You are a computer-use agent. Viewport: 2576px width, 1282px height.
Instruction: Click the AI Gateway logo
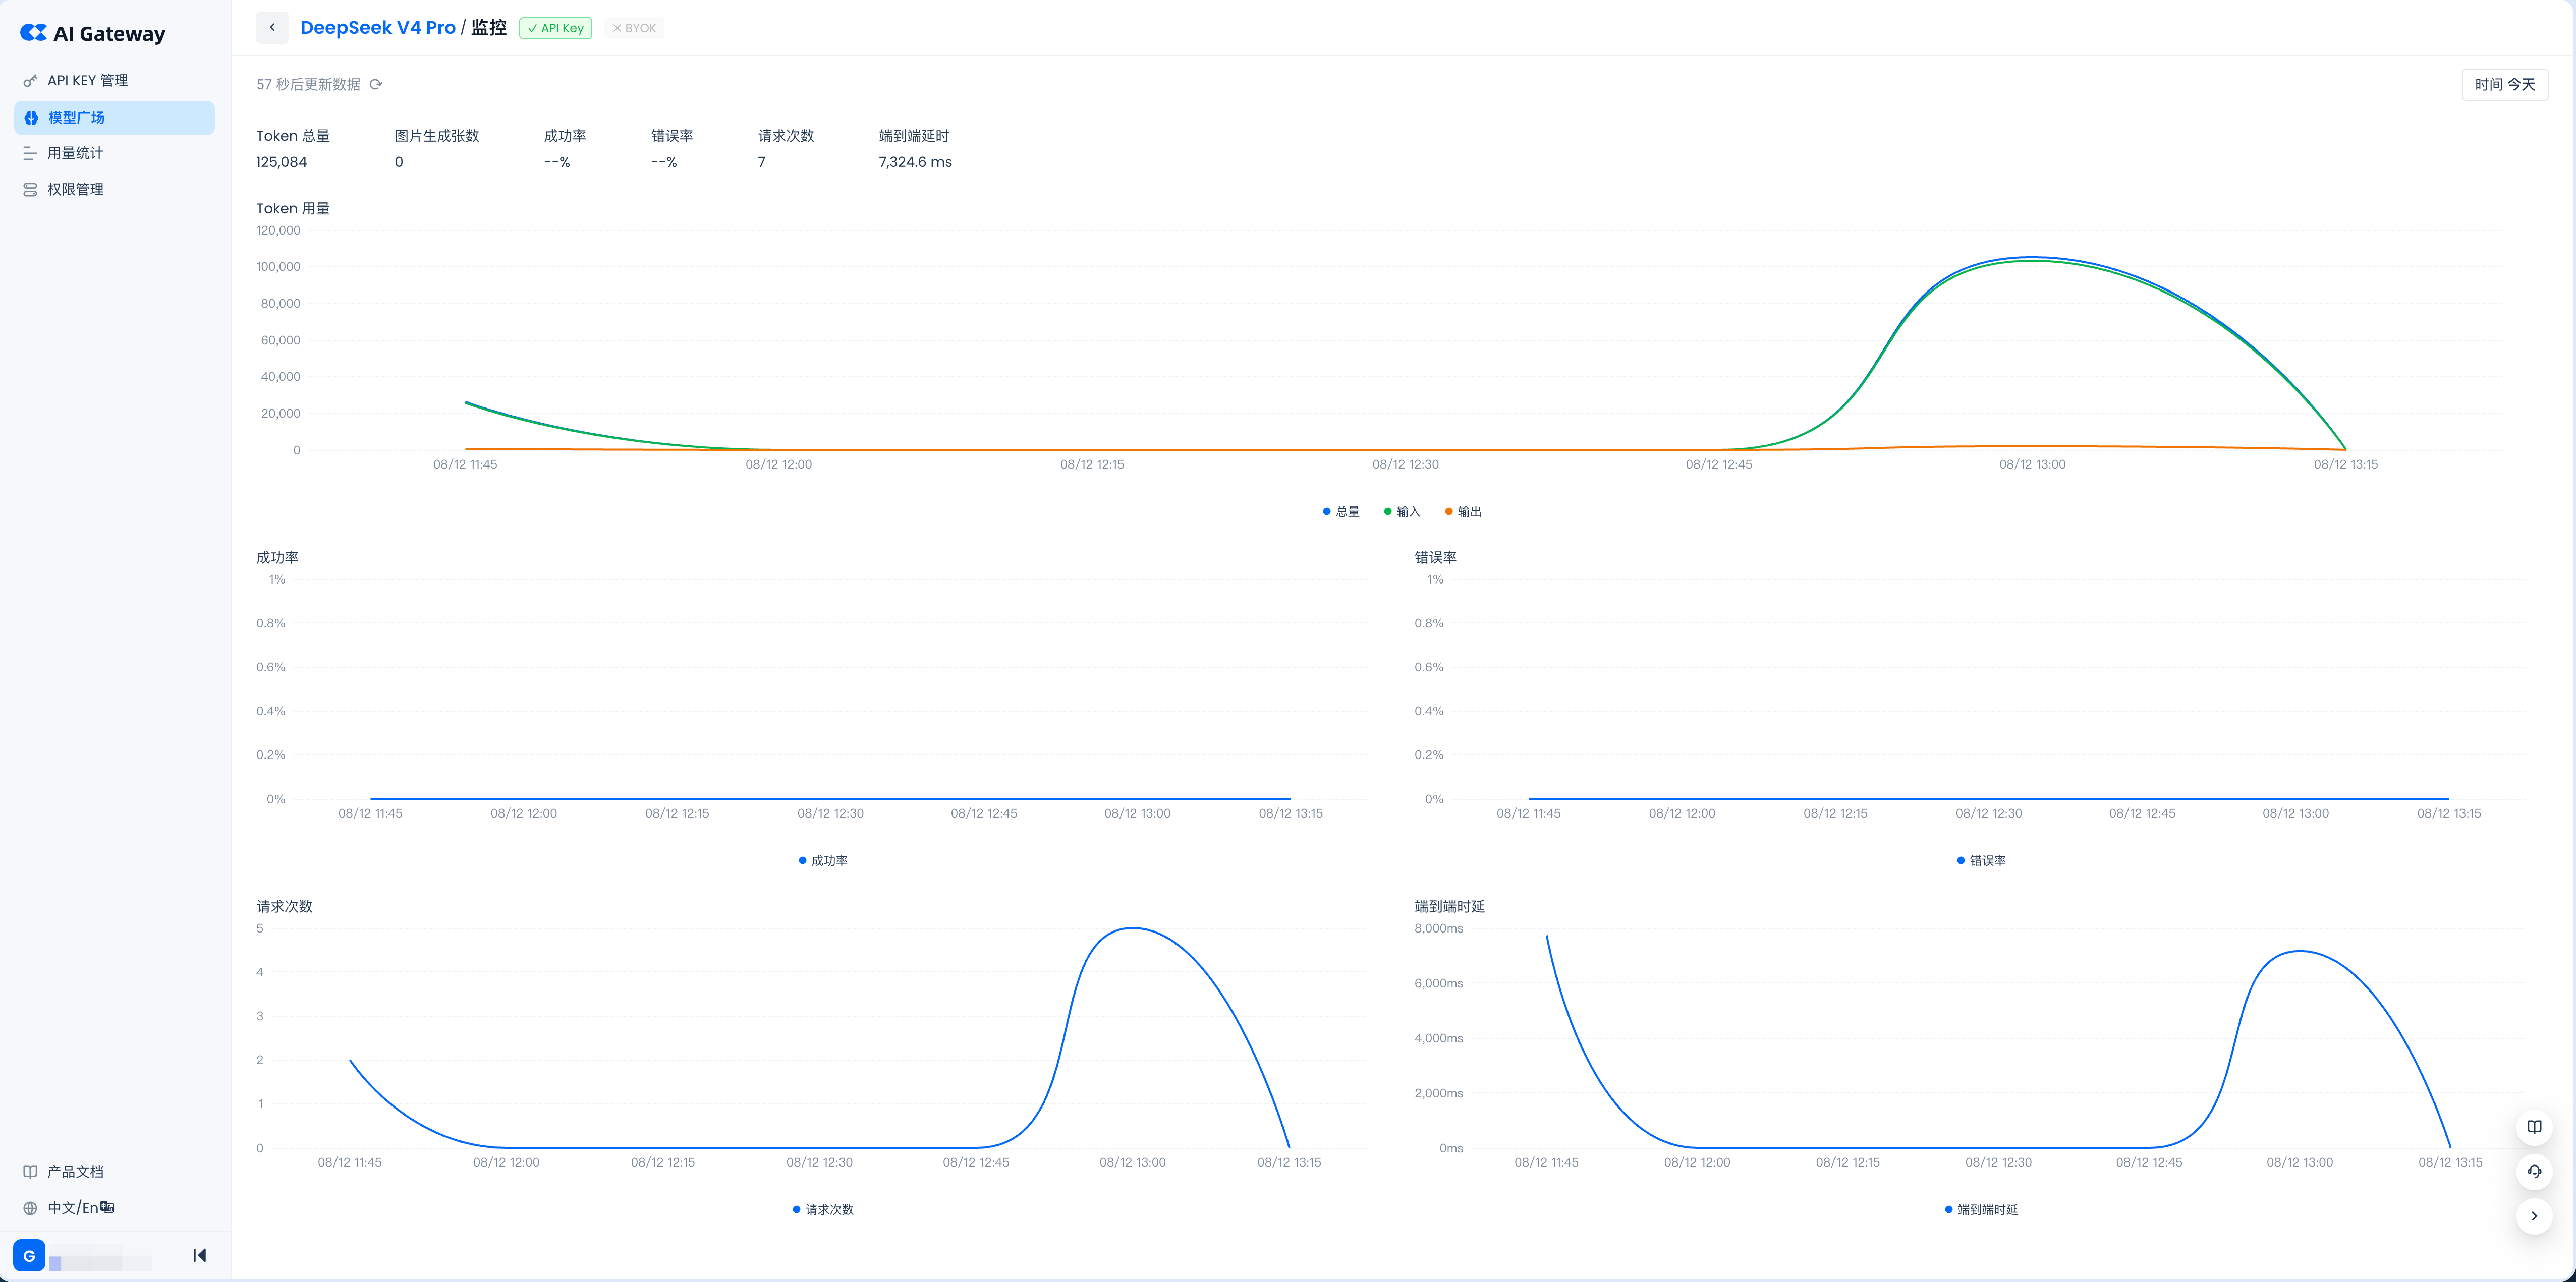[x=93, y=33]
